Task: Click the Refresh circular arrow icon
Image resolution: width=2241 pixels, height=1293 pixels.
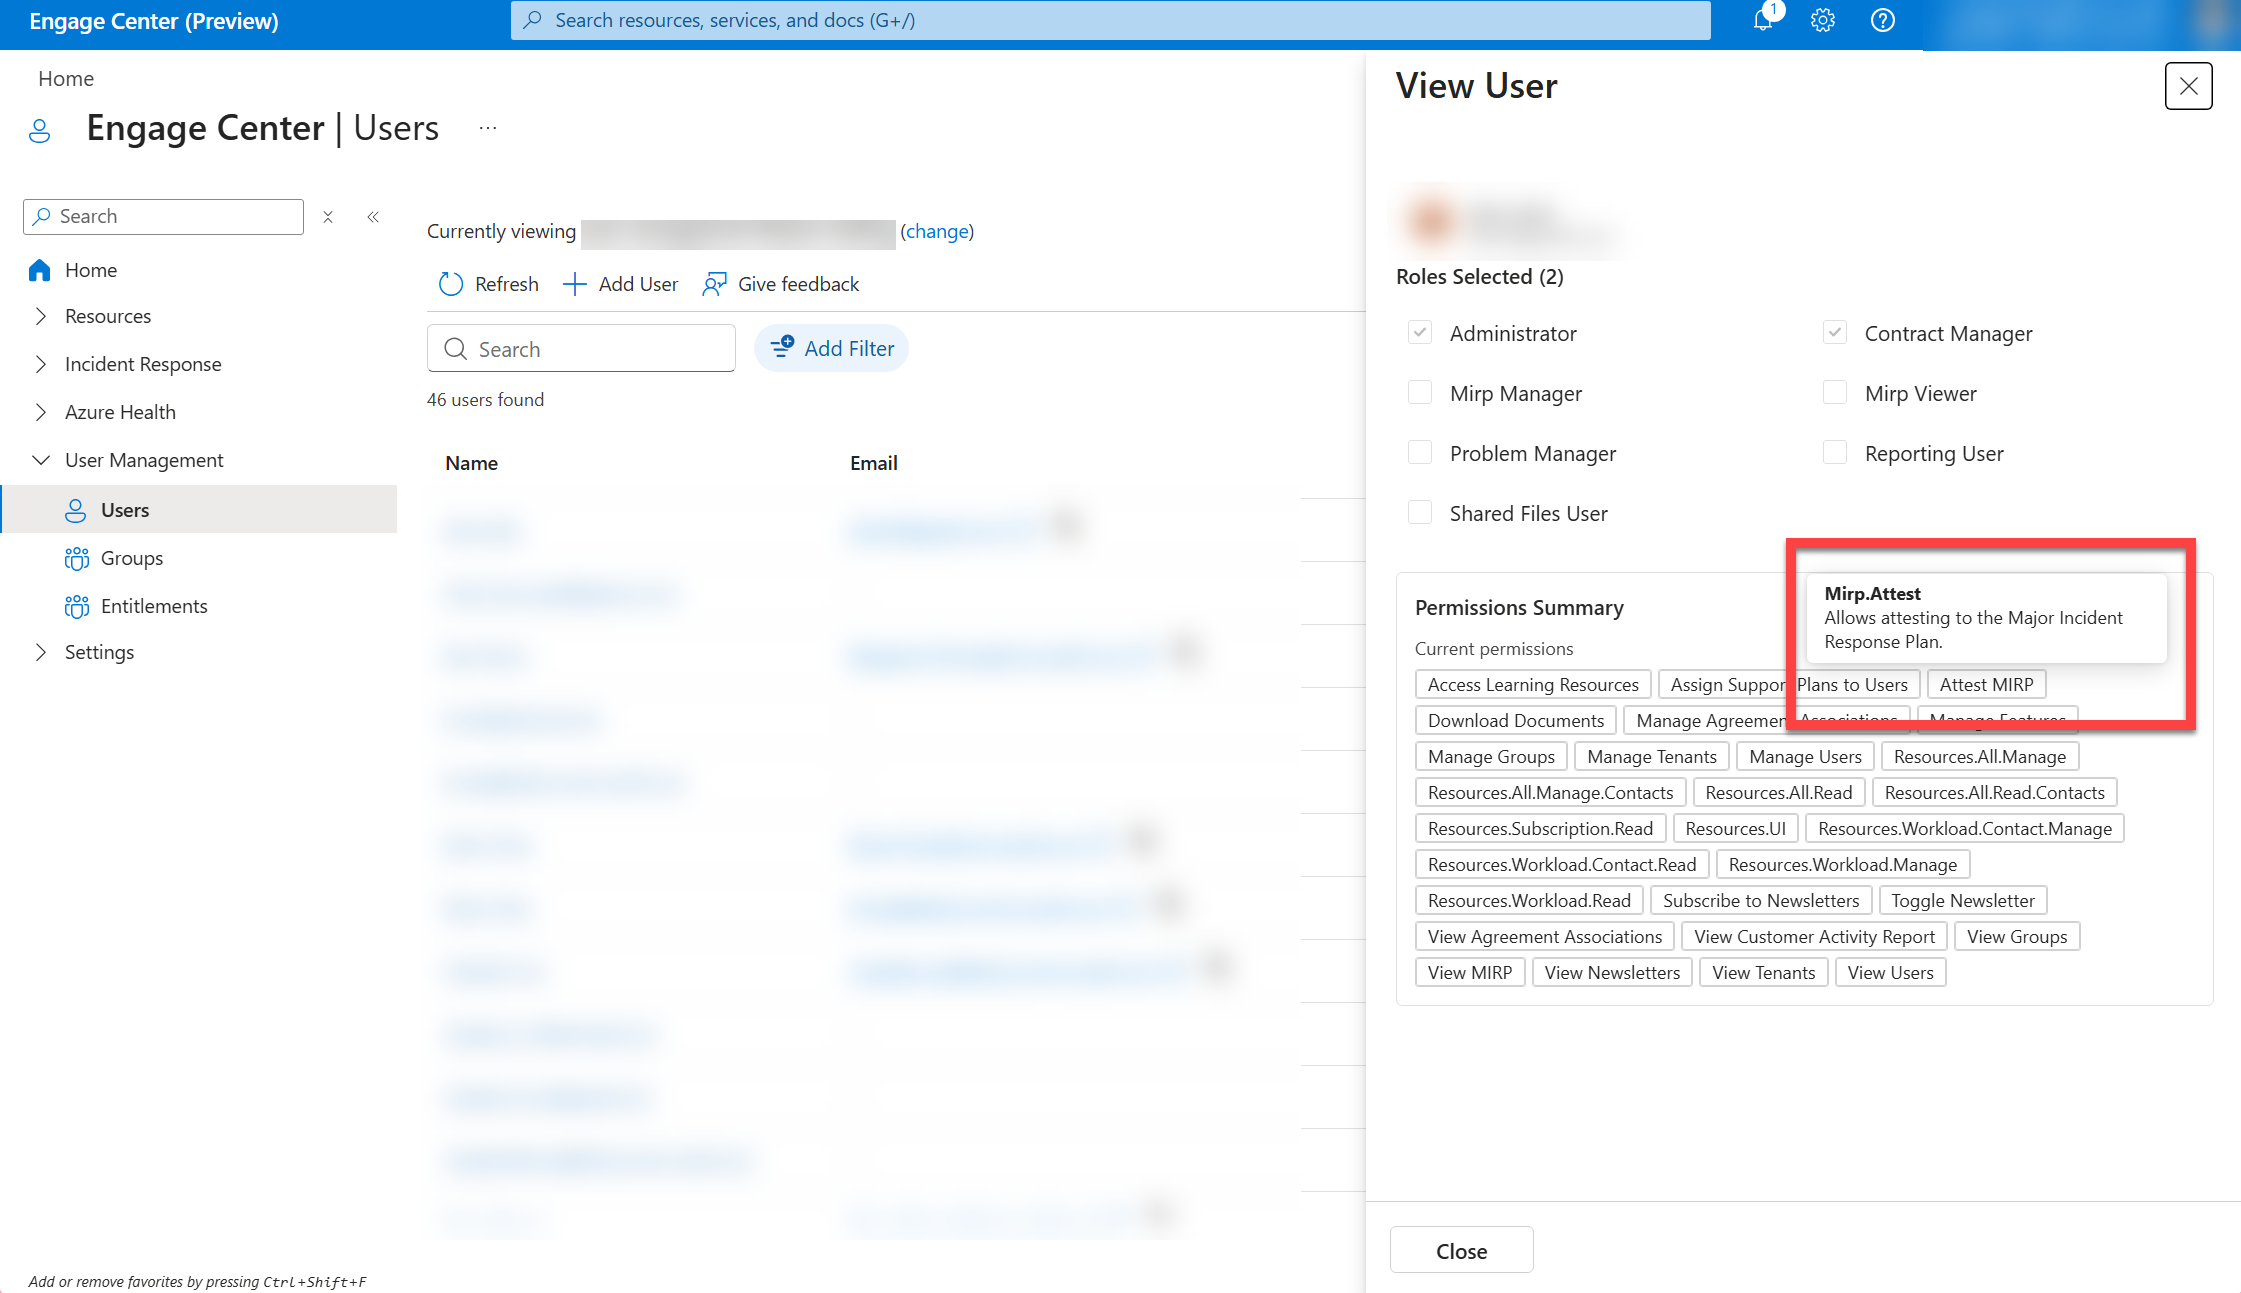Action: click(451, 284)
